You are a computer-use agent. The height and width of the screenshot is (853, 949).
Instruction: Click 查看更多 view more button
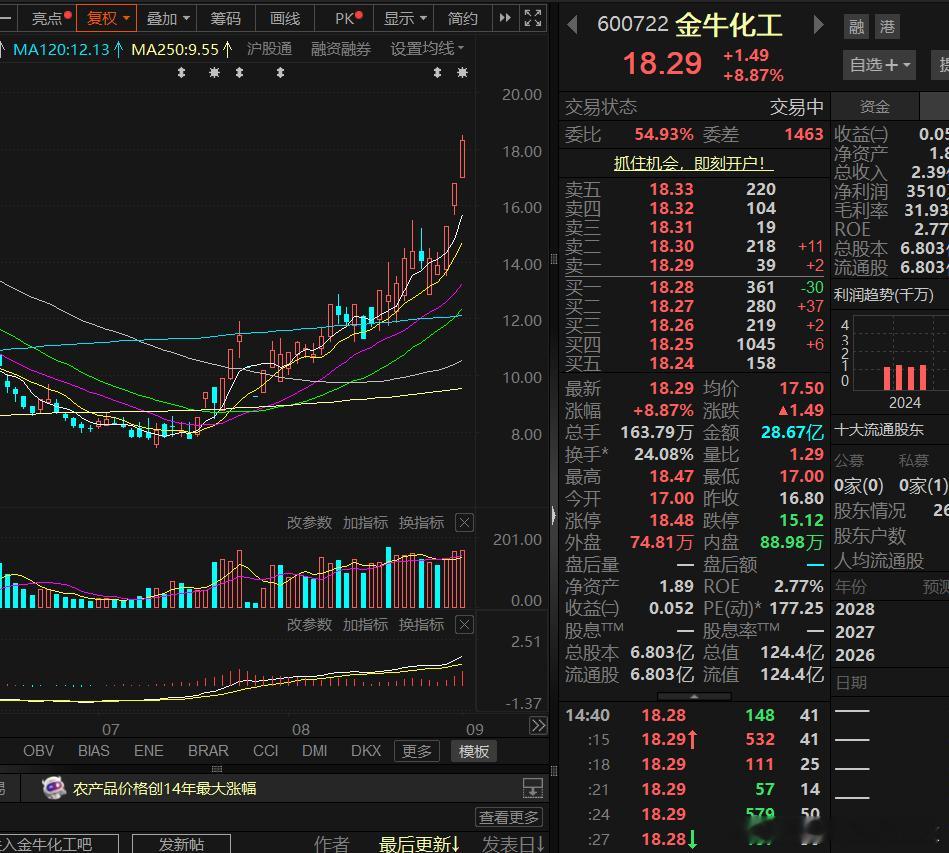[x=509, y=817]
